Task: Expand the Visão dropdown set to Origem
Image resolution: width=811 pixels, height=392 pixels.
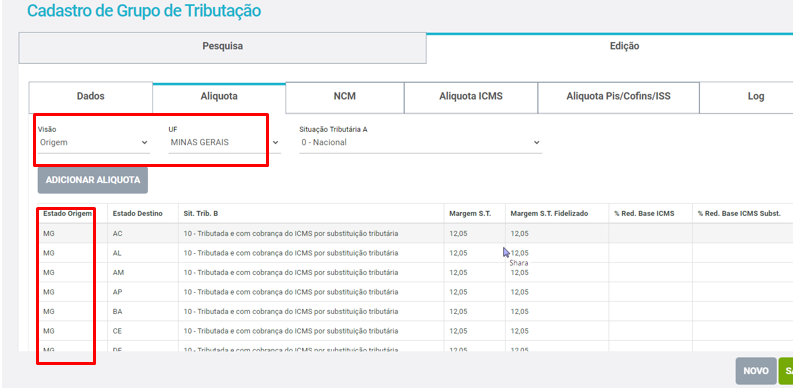Action: click(x=94, y=143)
